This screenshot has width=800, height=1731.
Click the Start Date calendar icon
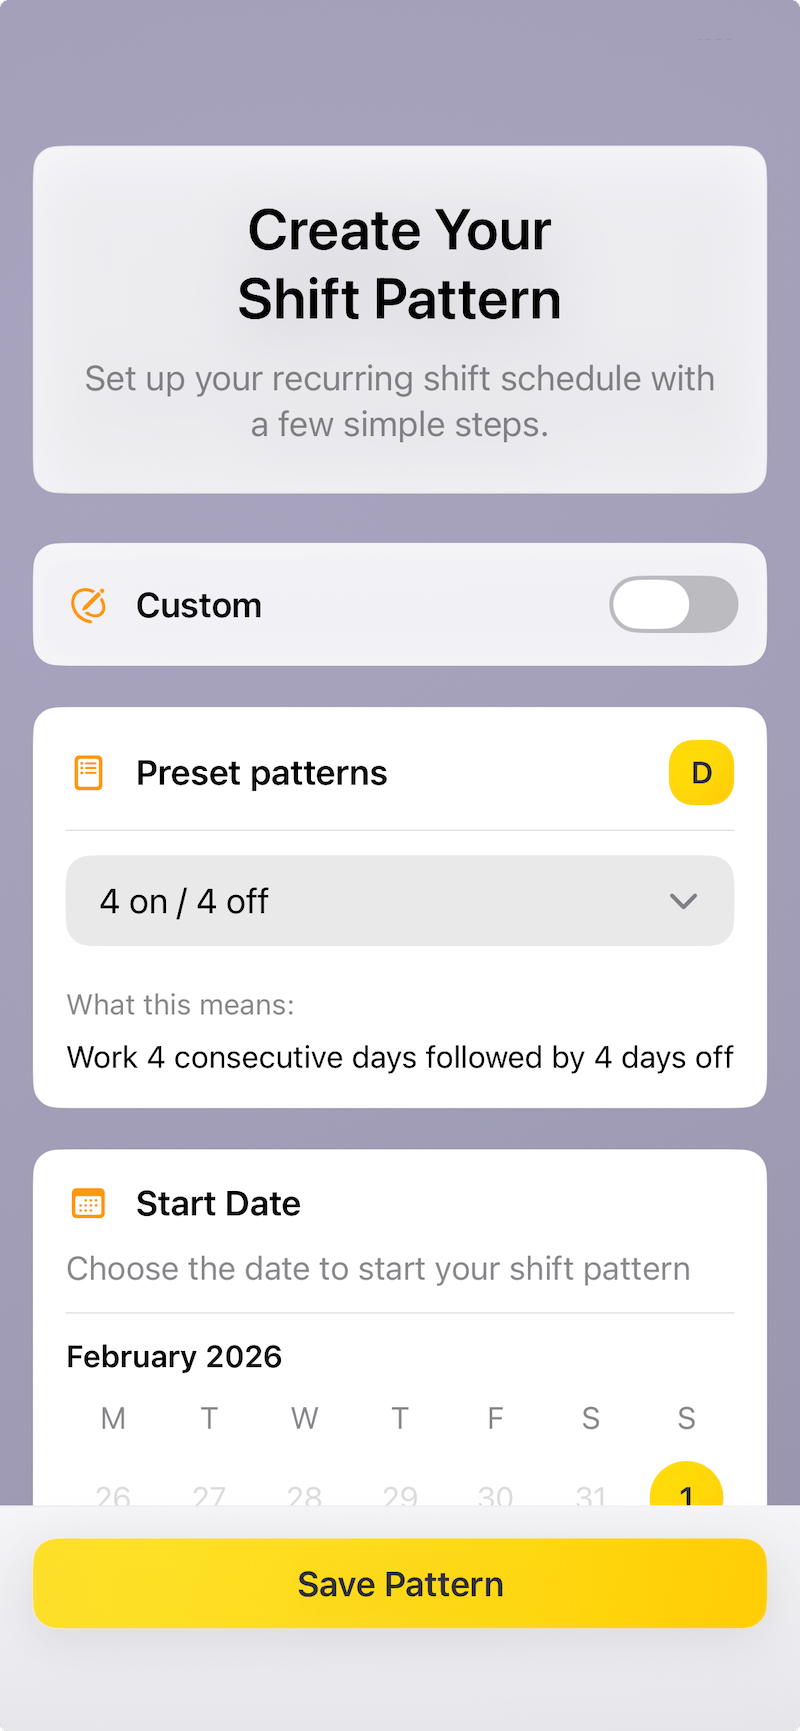[89, 1203]
